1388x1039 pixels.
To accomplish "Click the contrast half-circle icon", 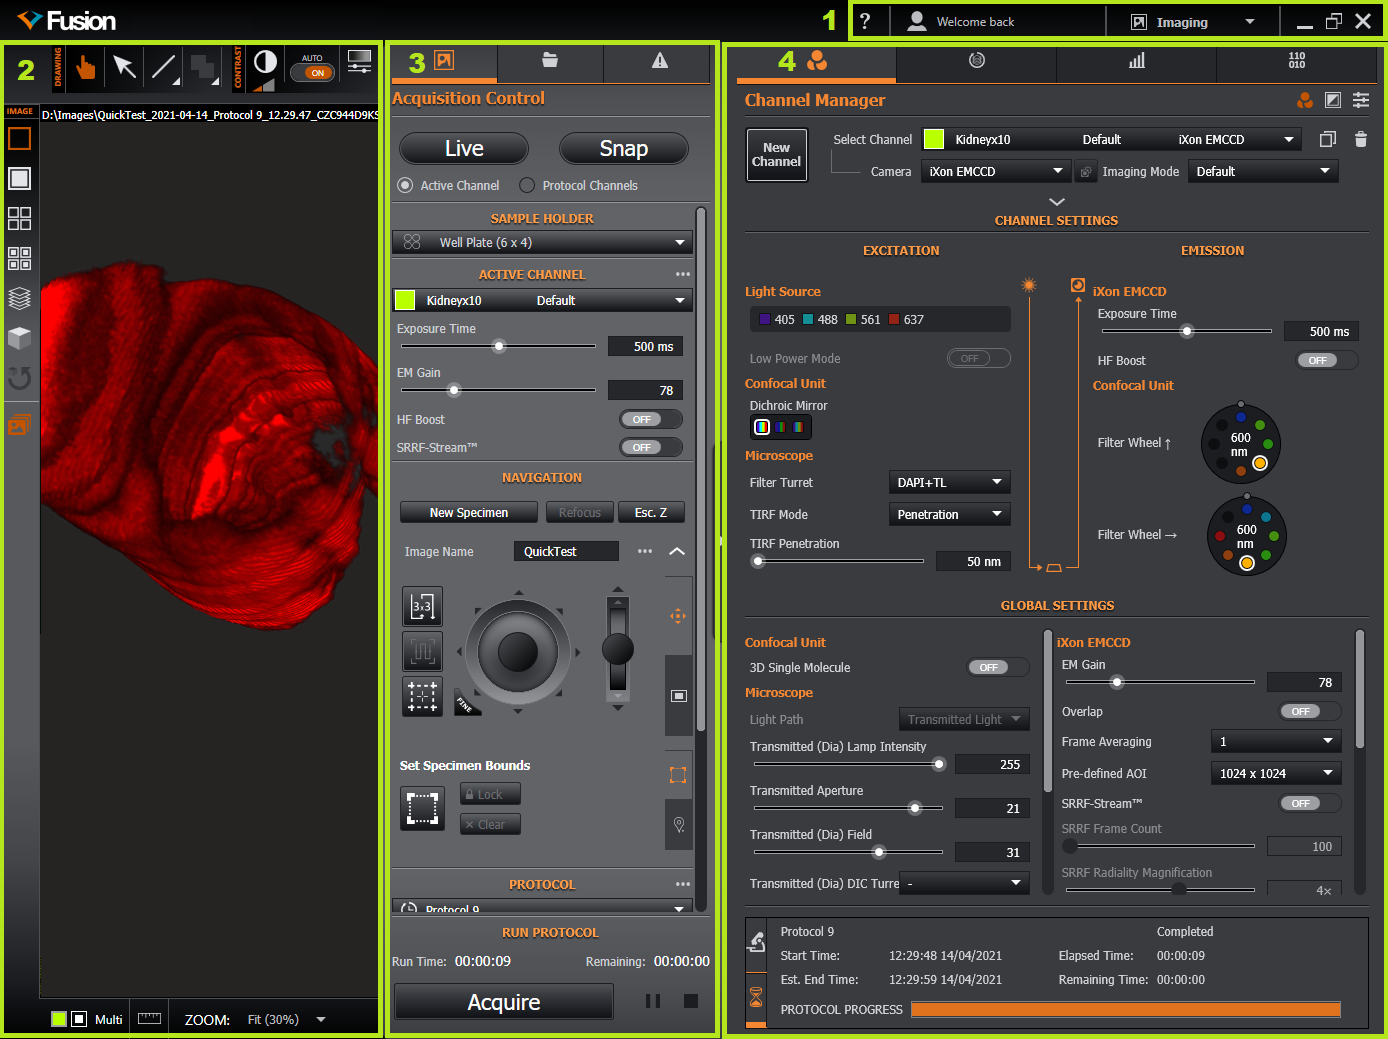I will click(x=265, y=63).
